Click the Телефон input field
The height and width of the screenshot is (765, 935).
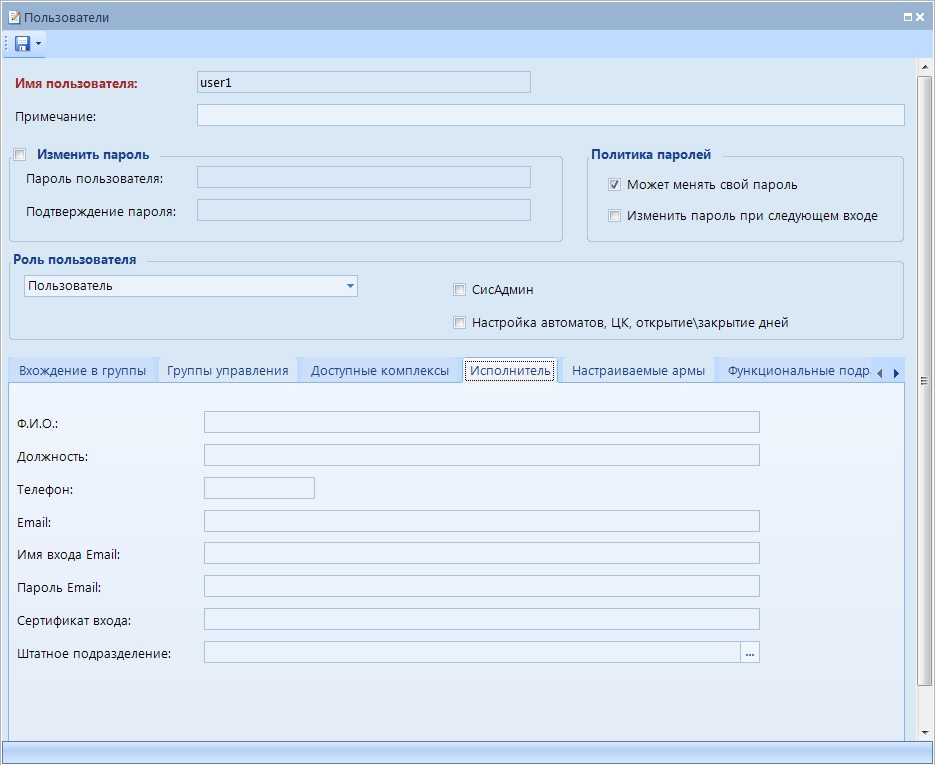pyautogui.click(x=259, y=488)
